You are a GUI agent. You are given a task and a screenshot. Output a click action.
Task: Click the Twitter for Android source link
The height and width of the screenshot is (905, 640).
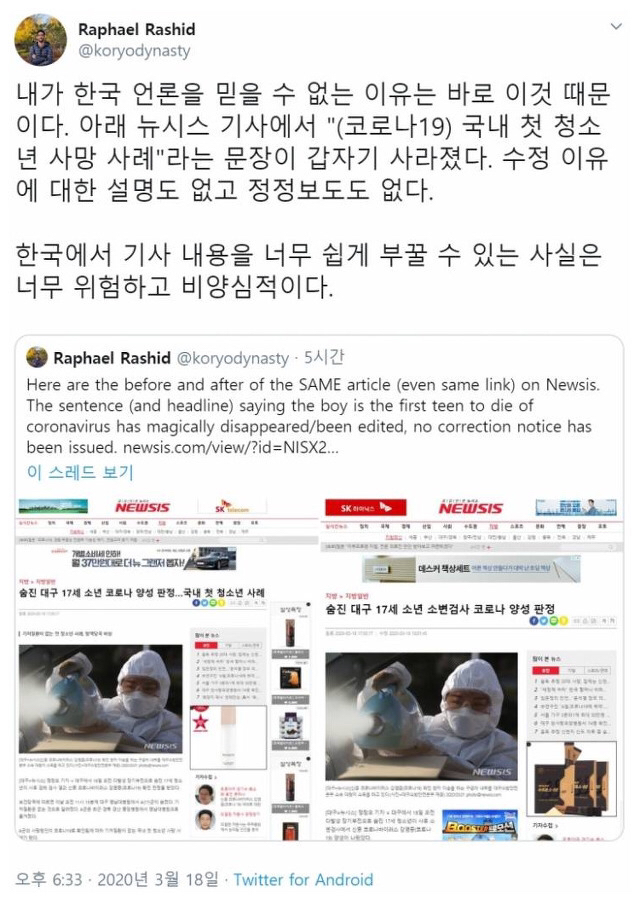click(x=304, y=880)
